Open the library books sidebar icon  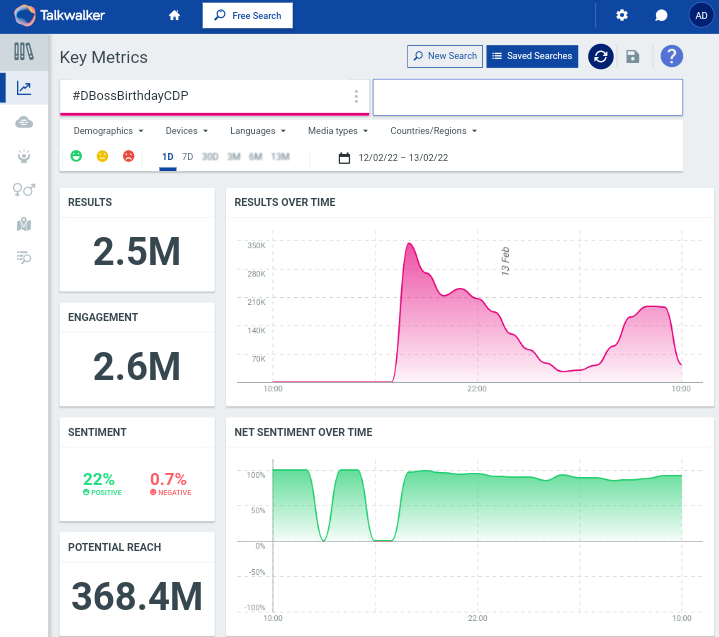click(x=24, y=51)
